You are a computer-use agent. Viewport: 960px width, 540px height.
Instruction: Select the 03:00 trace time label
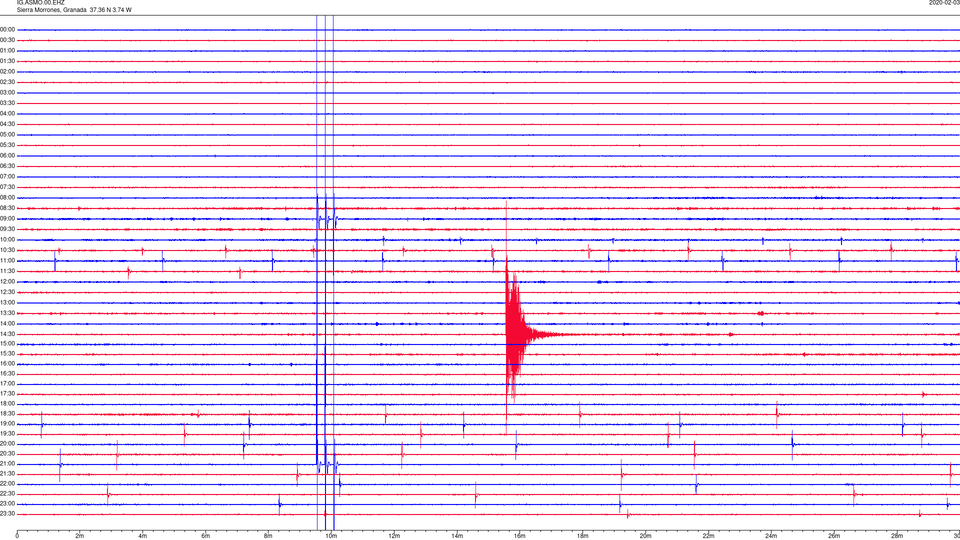[7, 92]
